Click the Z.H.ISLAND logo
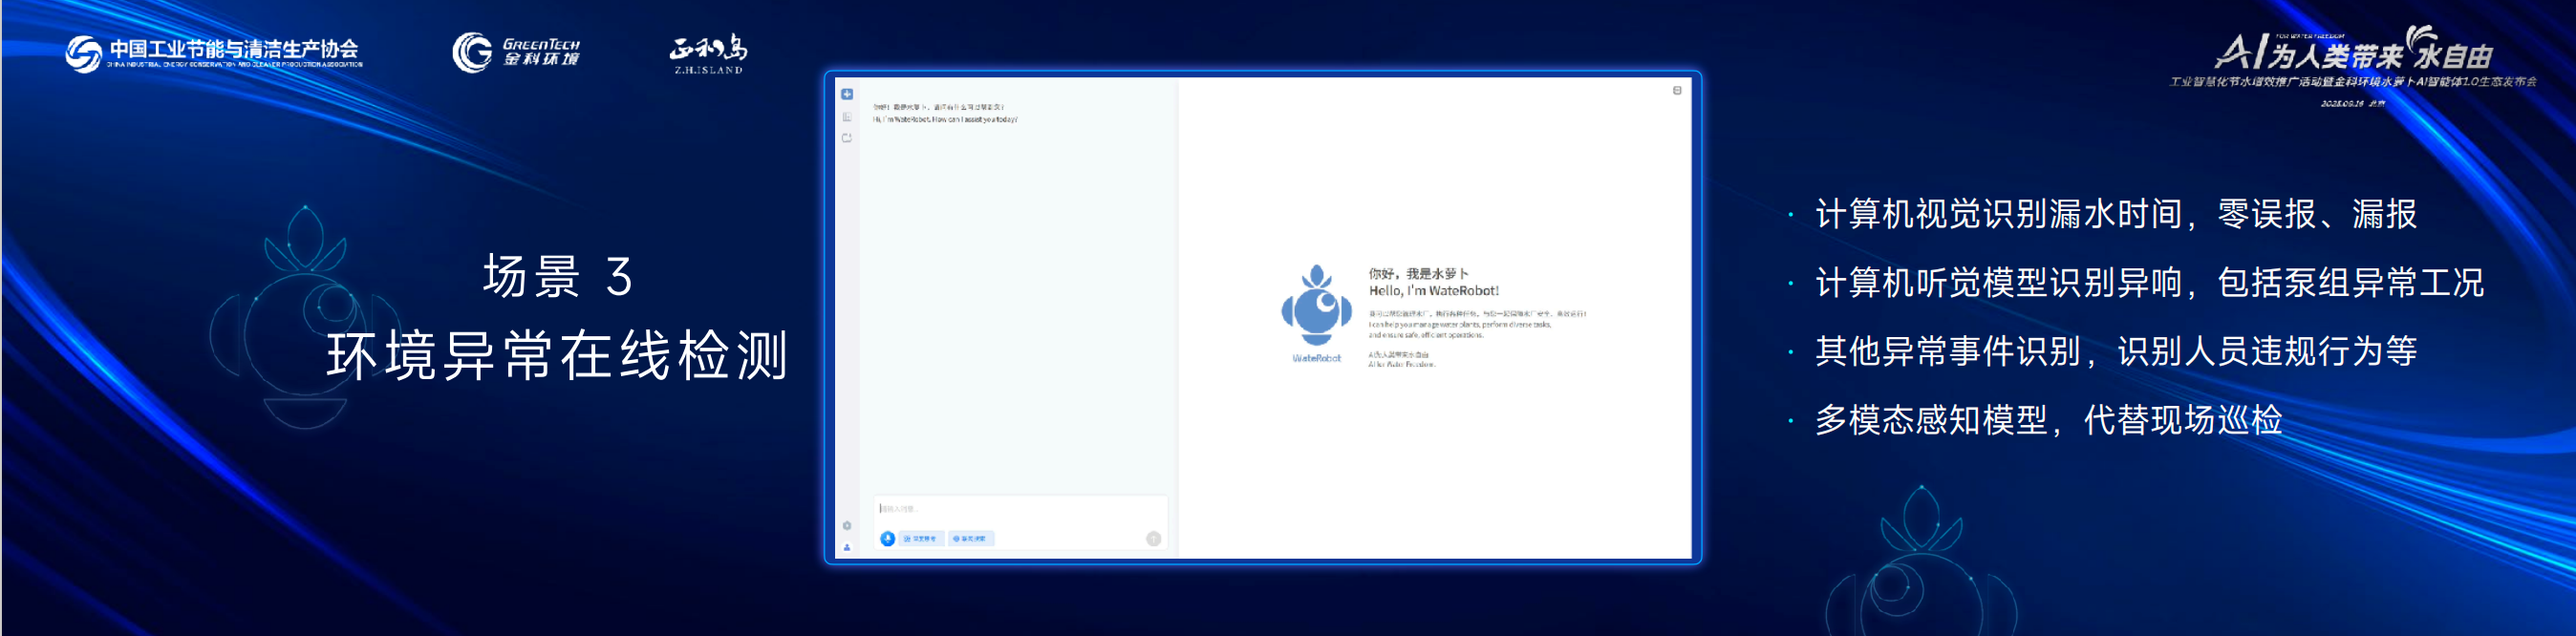 click(x=708, y=54)
